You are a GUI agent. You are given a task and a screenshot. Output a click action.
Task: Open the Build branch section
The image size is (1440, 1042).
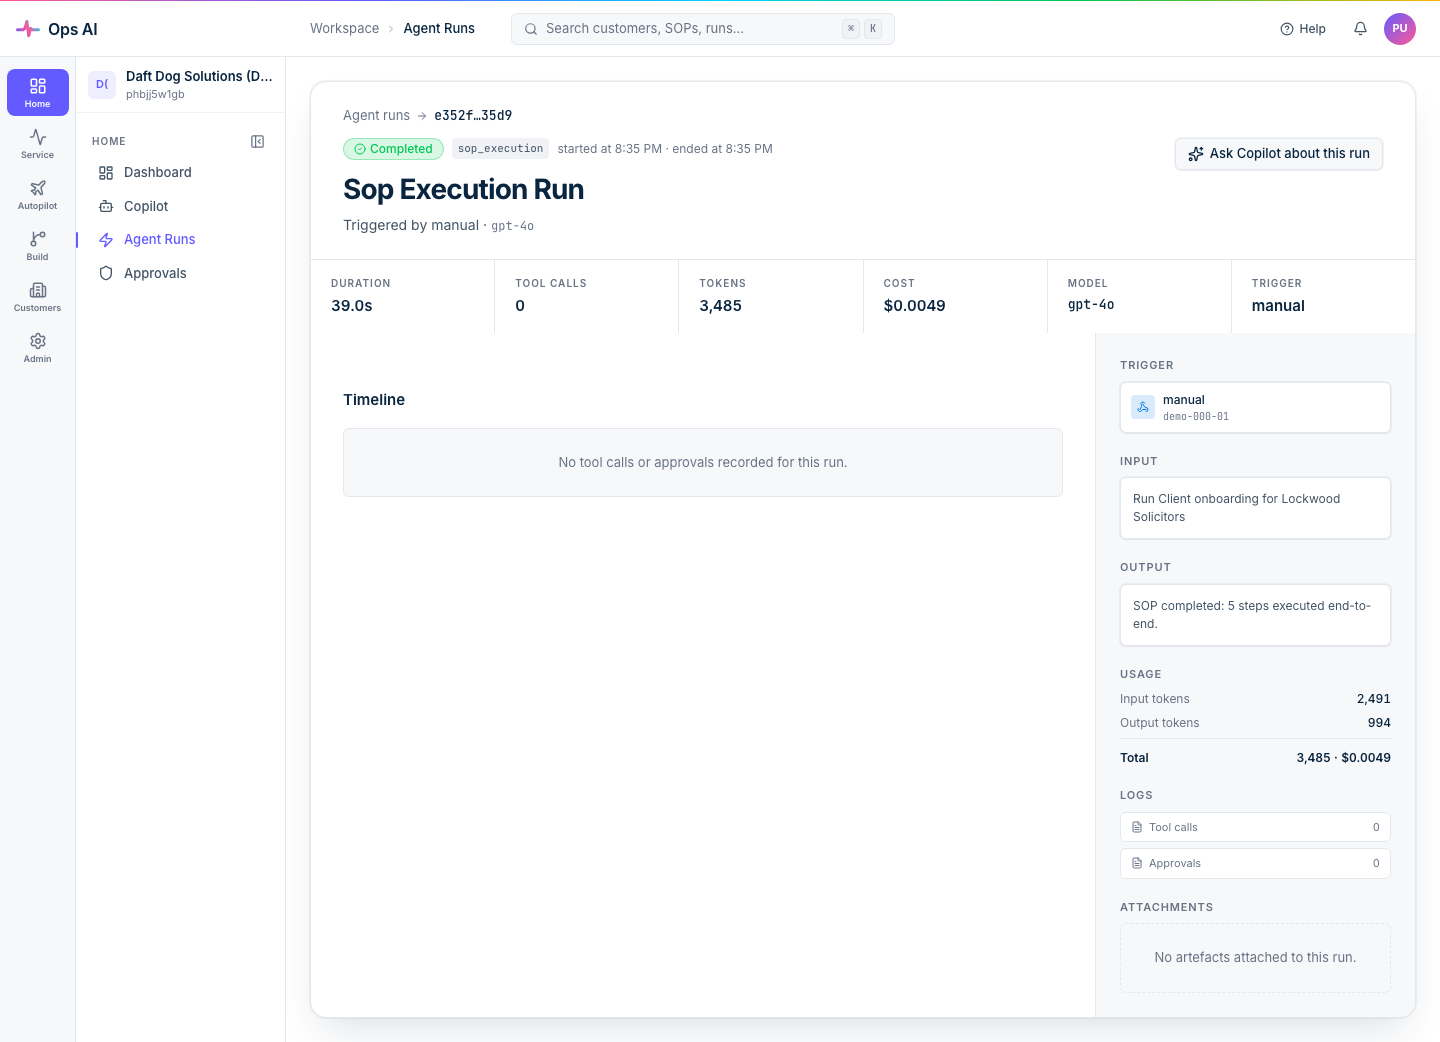point(38,245)
